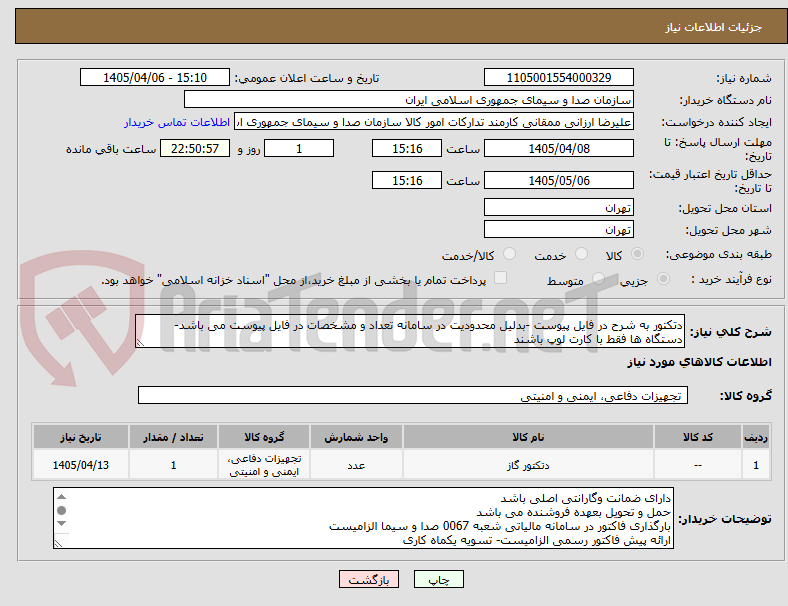Click the بازگشت (back) button
The height and width of the screenshot is (606, 788).
point(369,580)
